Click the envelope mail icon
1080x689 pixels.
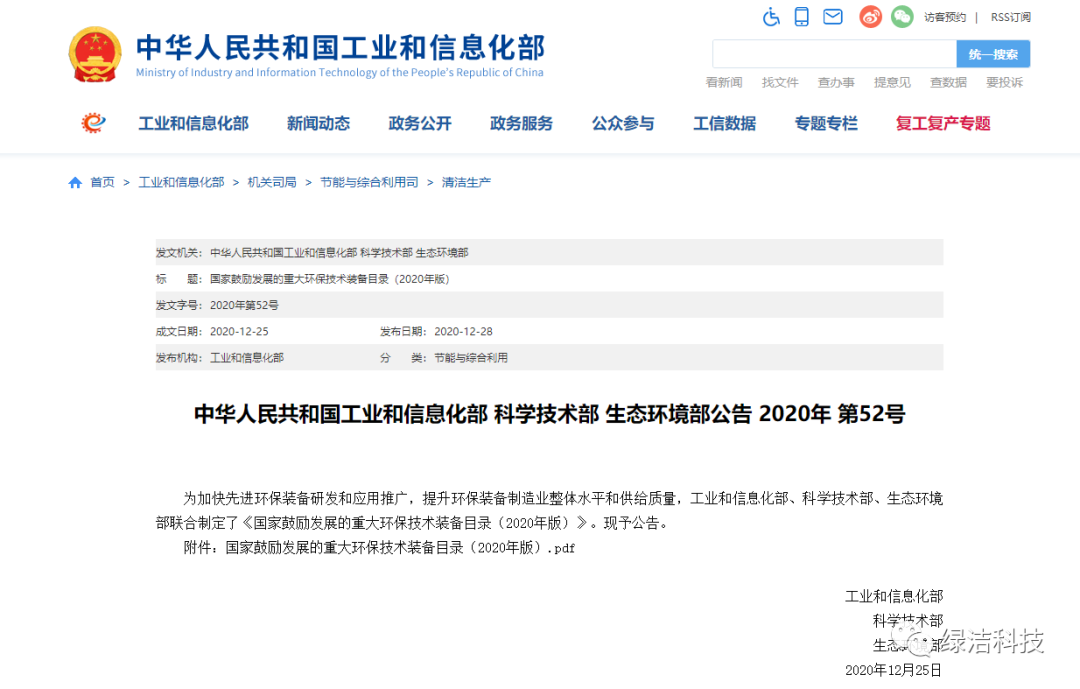pyautogui.click(x=832, y=17)
